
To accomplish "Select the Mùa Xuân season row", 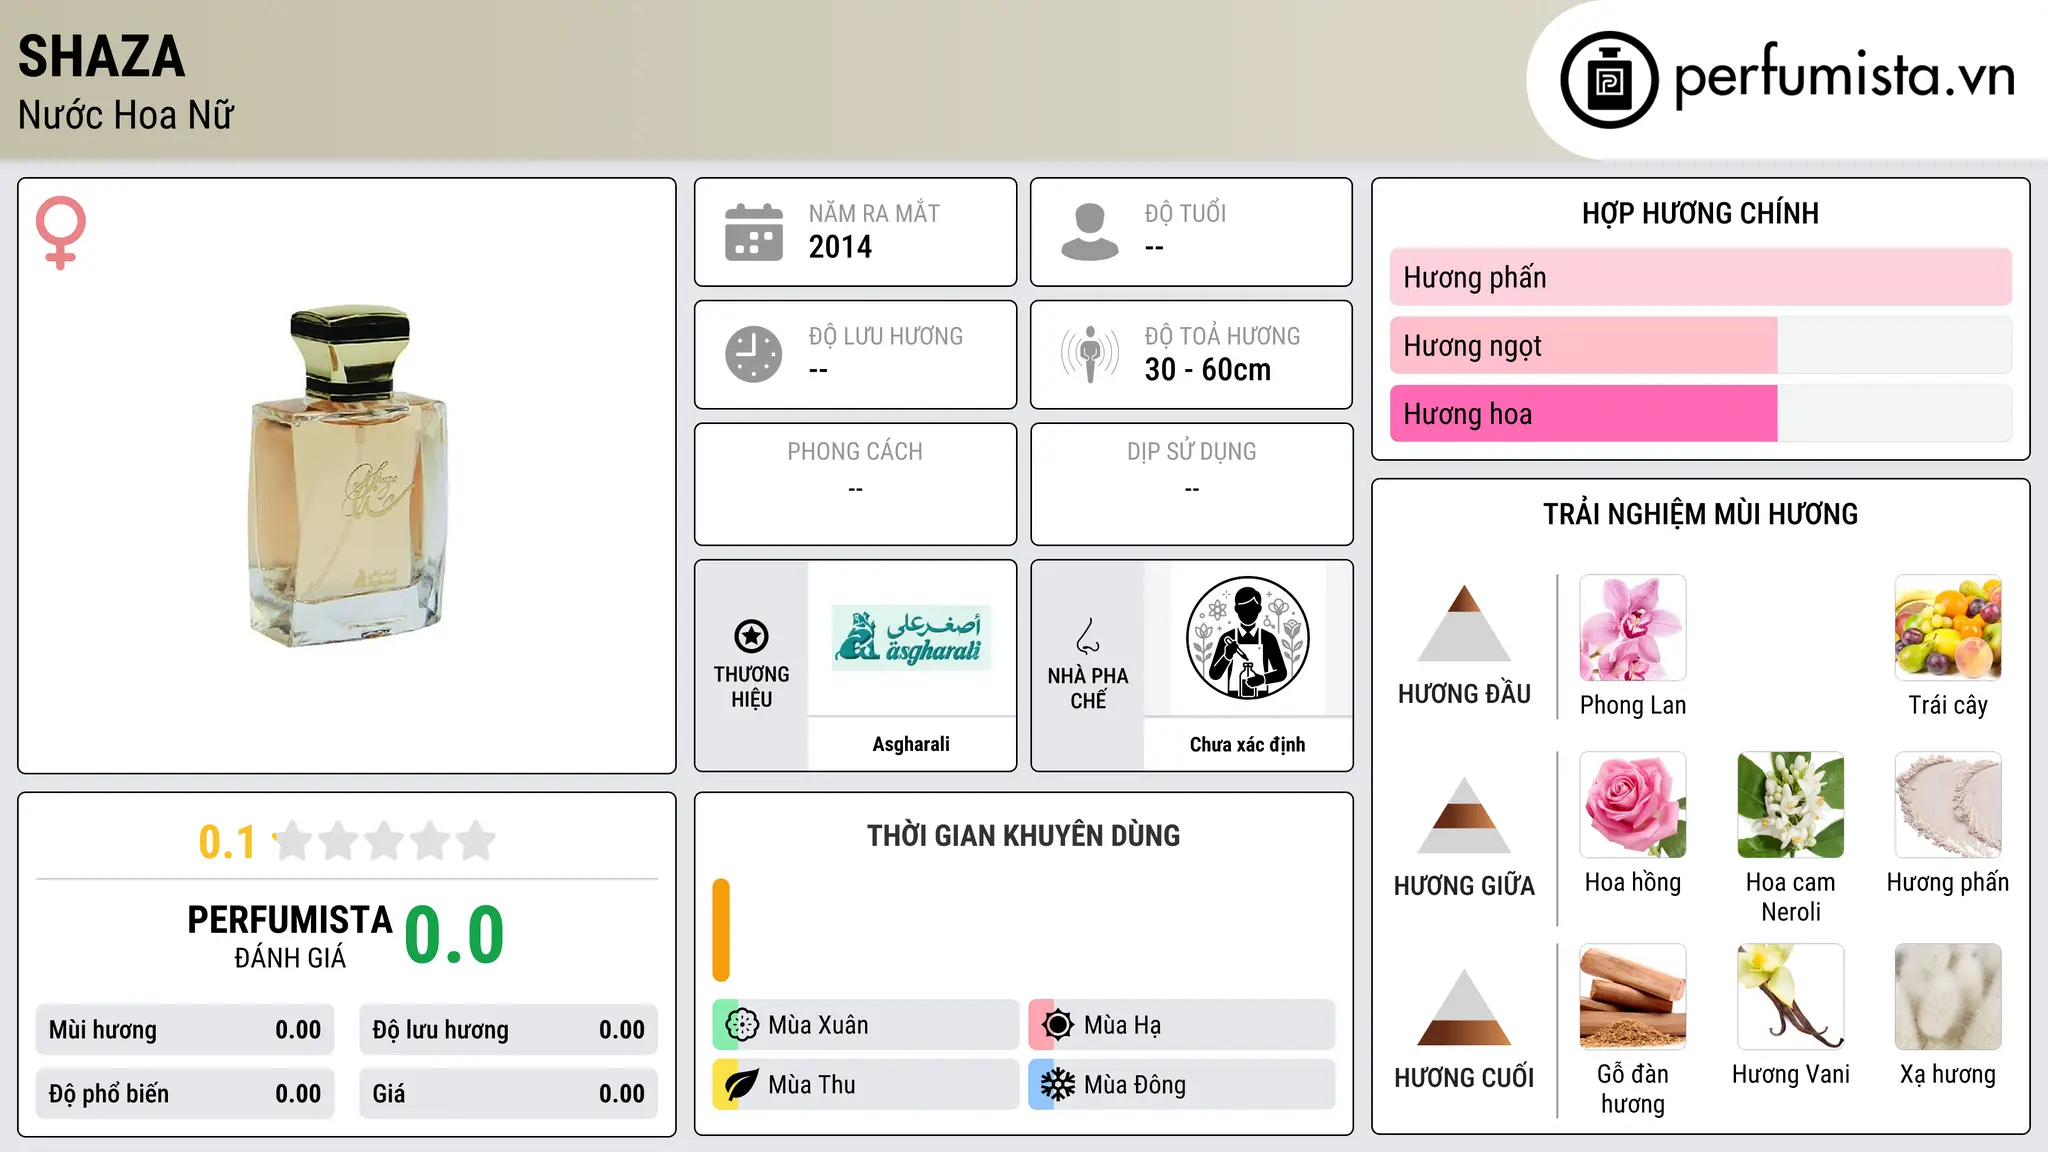I will coord(866,1025).
